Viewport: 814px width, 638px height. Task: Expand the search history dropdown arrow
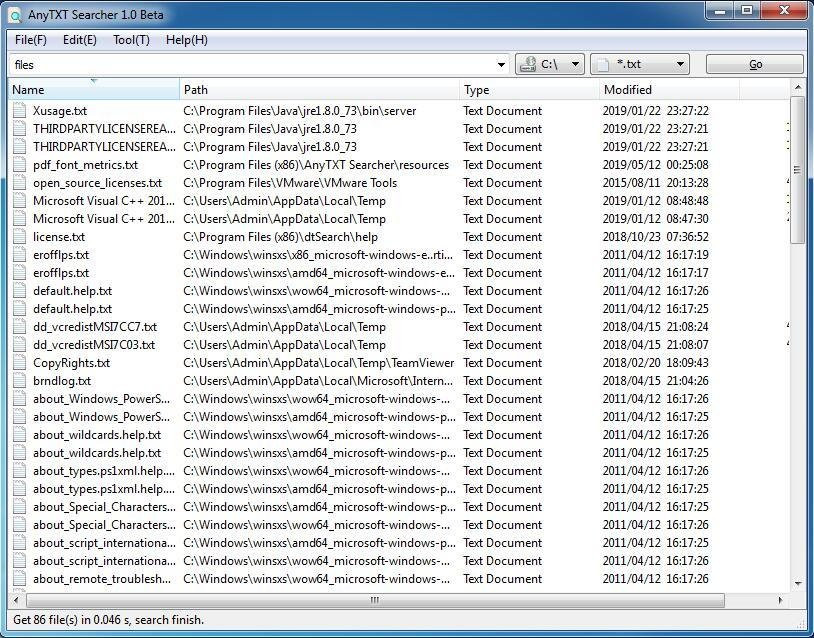coord(501,65)
